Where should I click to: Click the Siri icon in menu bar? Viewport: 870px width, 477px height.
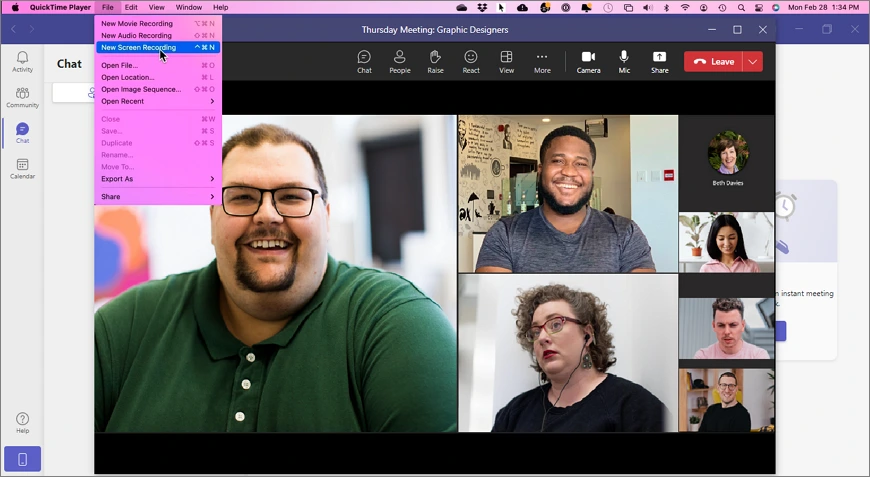(x=776, y=7)
